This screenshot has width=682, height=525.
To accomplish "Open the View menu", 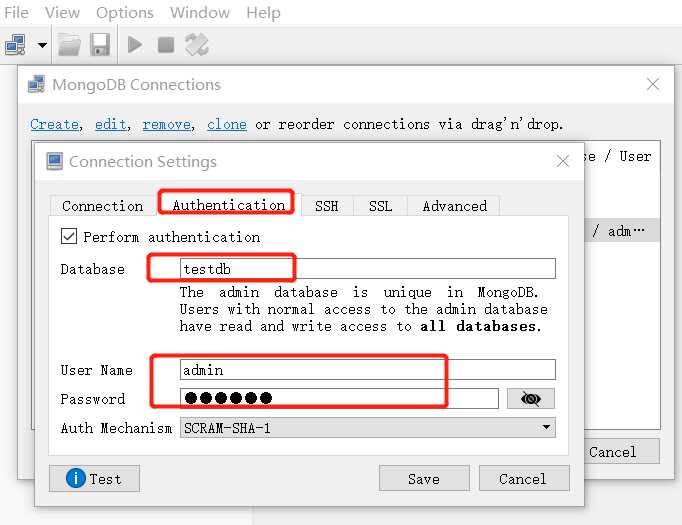I will (x=62, y=13).
